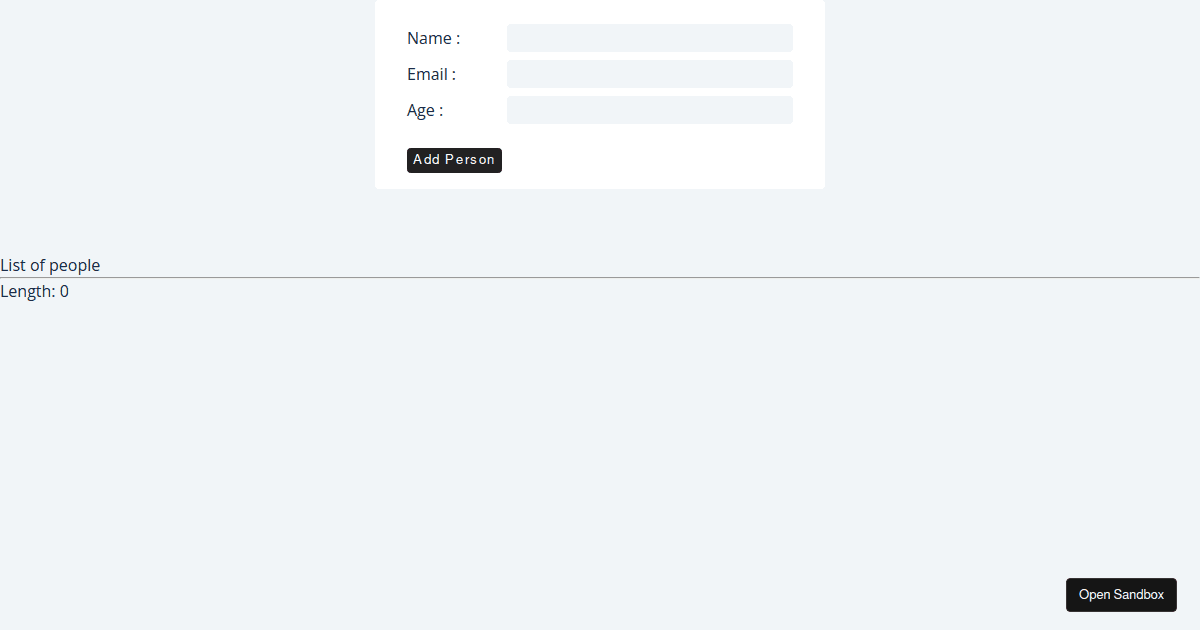Activate the first form text box

[650, 38]
